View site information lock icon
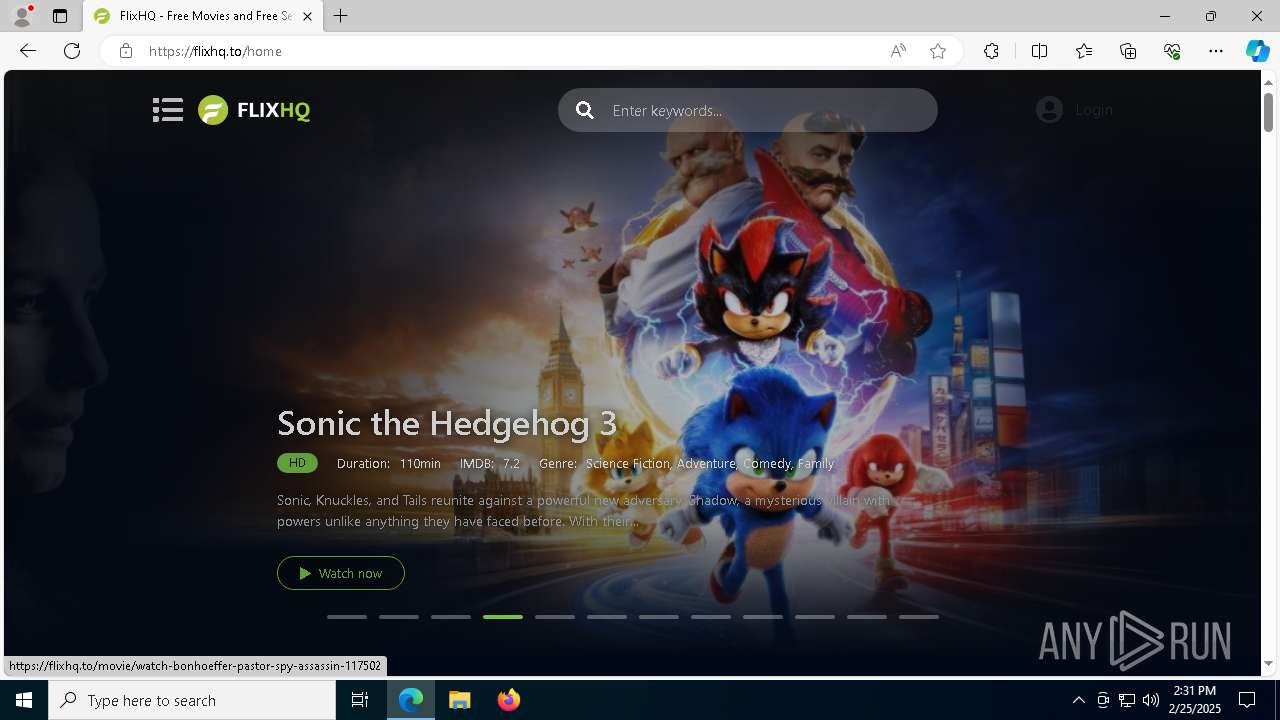This screenshot has width=1280, height=720. pos(126,51)
